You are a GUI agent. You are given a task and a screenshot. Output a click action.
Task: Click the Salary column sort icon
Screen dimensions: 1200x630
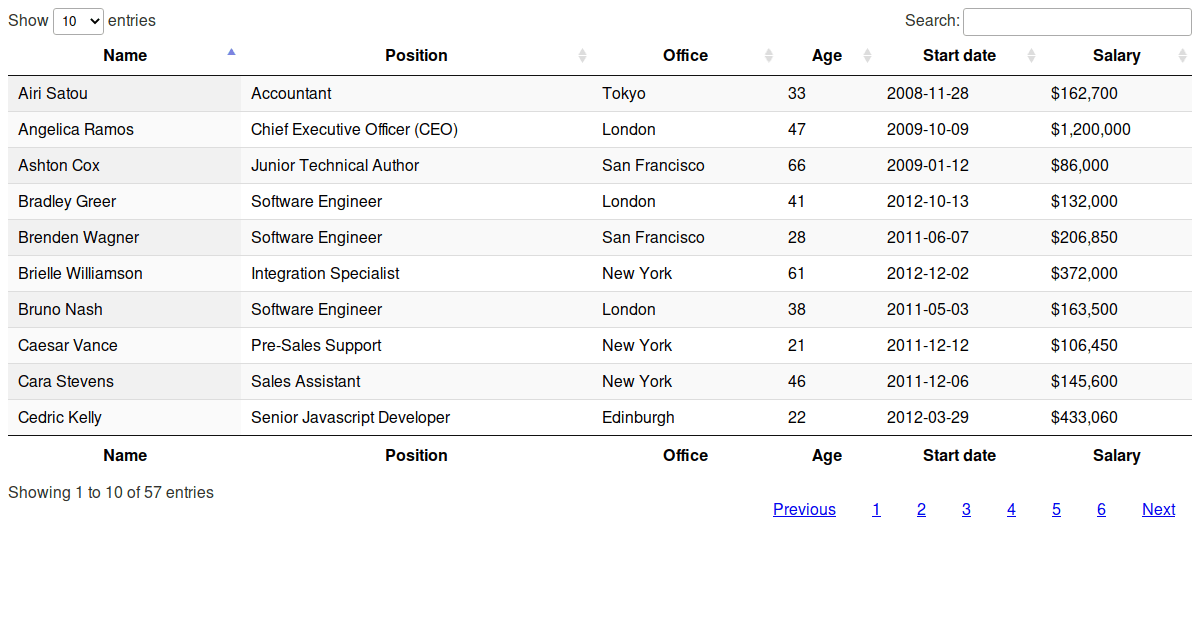point(1183,56)
